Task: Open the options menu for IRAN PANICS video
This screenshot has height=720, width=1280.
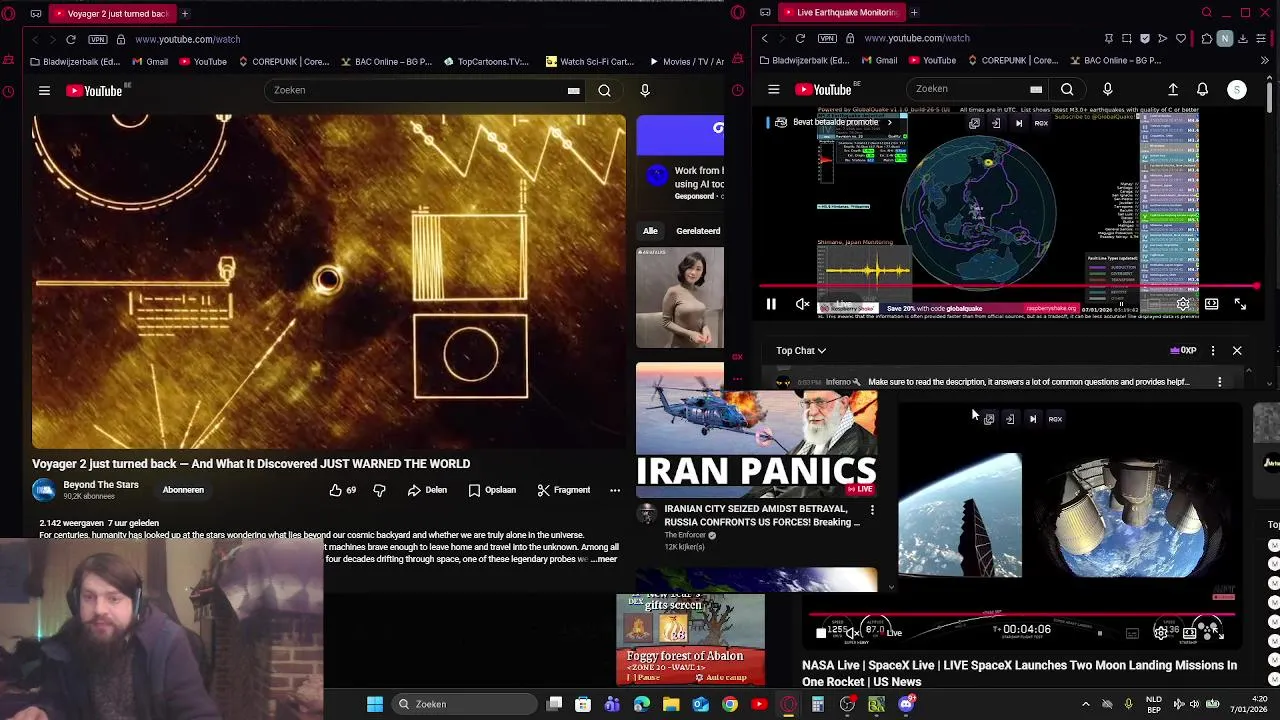Action: pyautogui.click(x=872, y=510)
